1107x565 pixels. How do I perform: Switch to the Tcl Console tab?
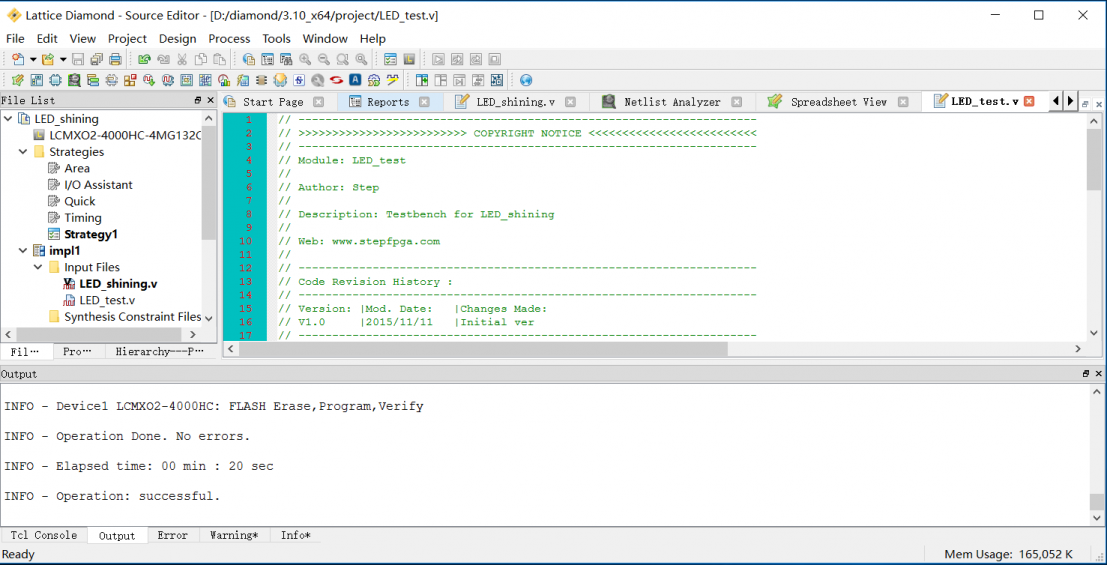click(x=44, y=535)
